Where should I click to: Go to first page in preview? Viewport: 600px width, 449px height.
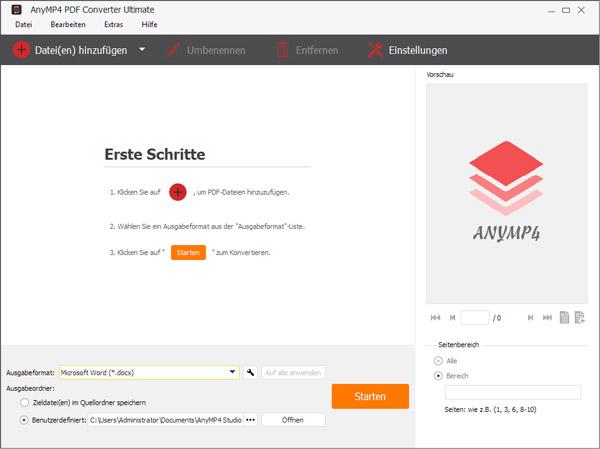[x=435, y=318]
